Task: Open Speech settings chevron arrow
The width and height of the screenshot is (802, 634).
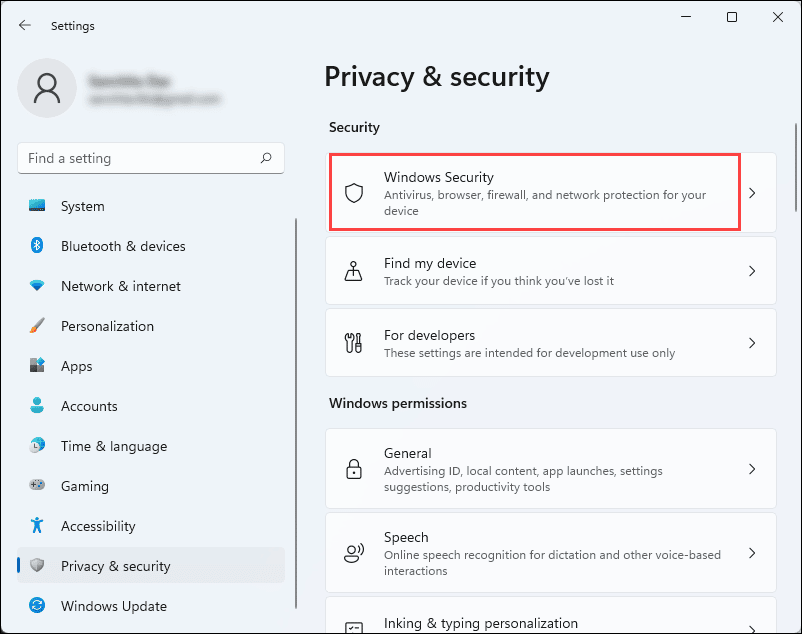Action: pyautogui.click(x=752, y=553)
